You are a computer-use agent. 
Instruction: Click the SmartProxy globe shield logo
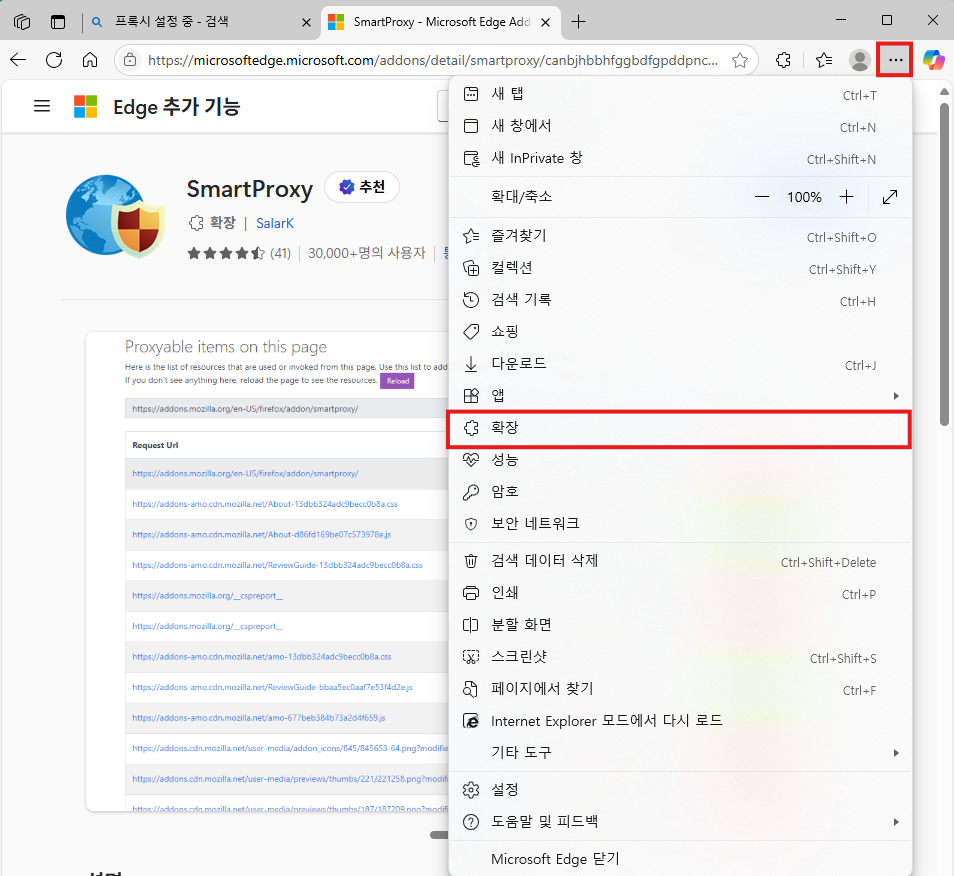115,216
